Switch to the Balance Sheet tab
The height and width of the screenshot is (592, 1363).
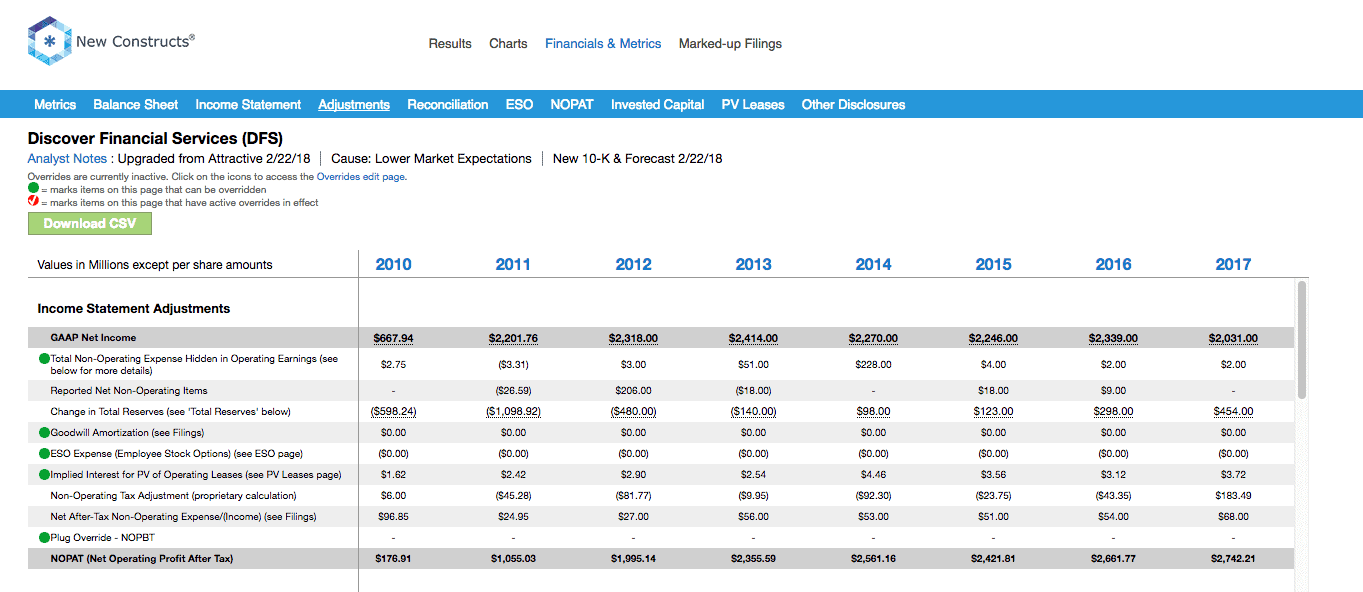tap(136, 105)
